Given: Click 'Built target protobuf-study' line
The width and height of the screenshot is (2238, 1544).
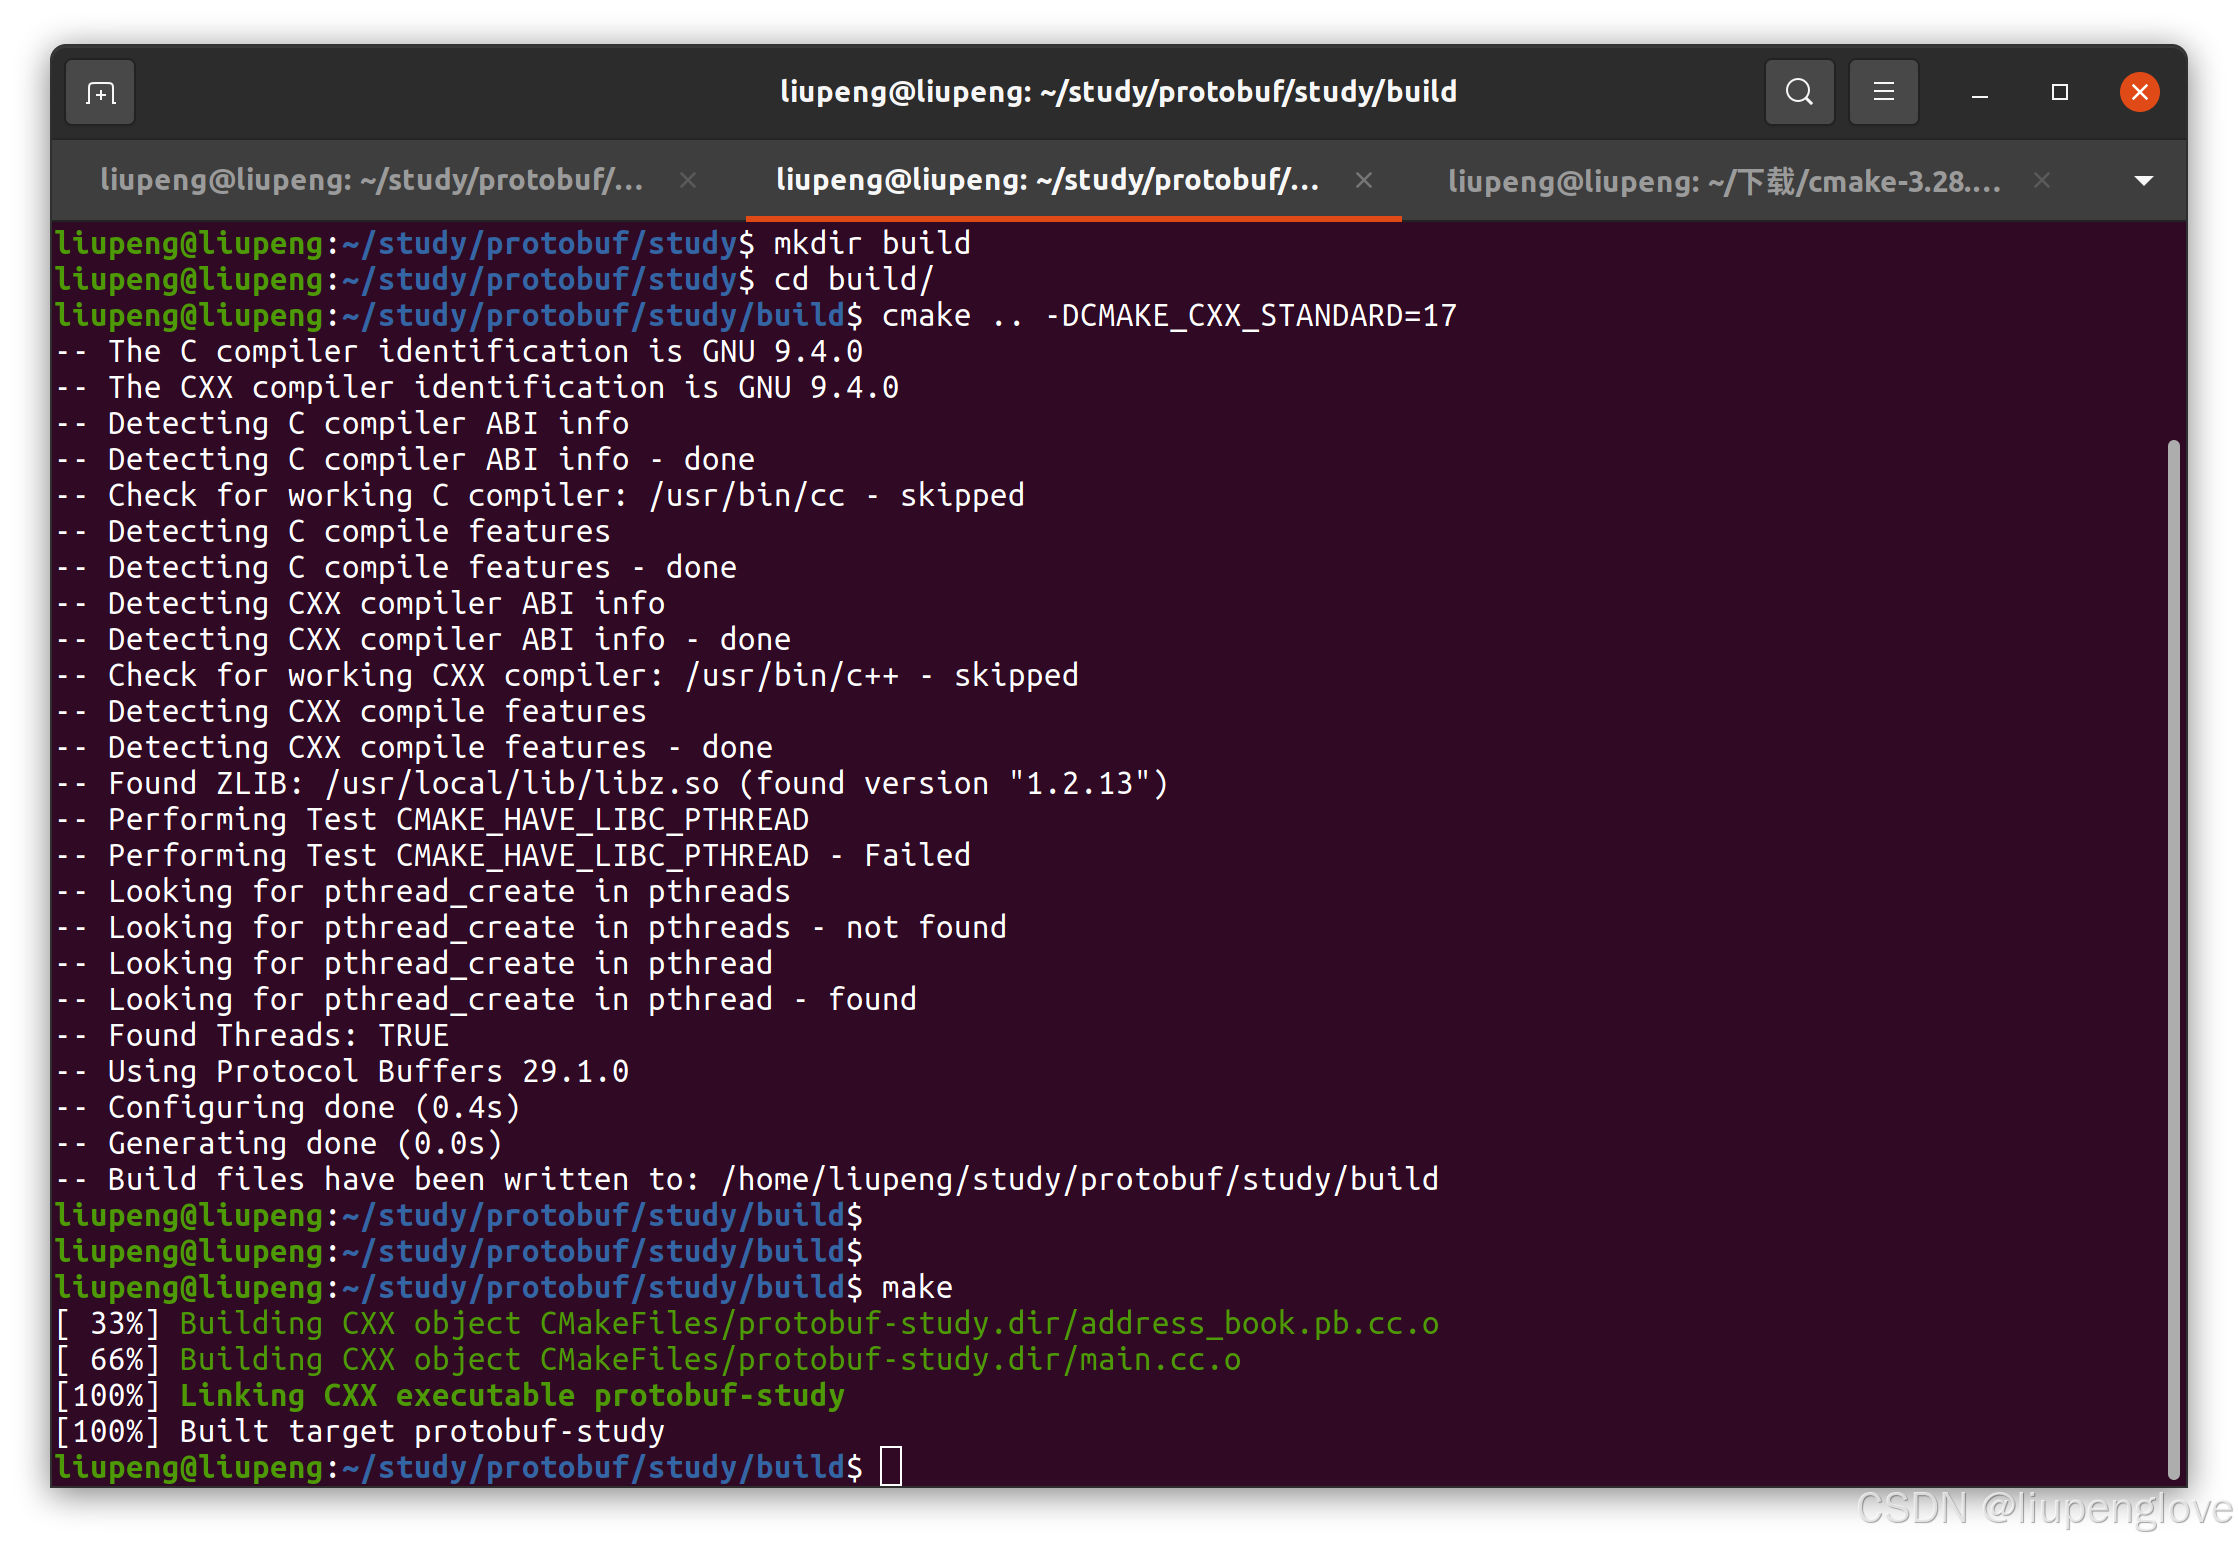Looking at the screenshot, I should tap(360, 1431).
